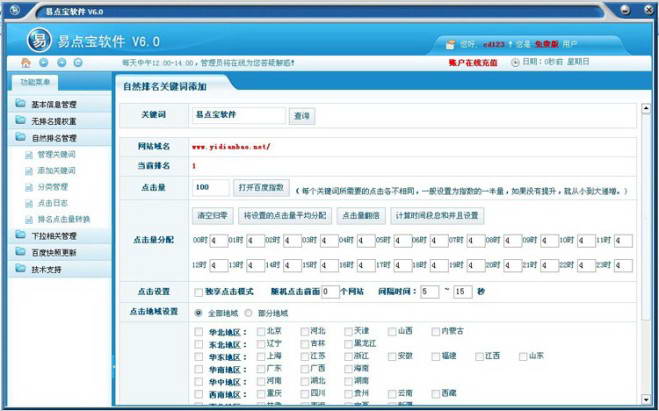Click the clock icon next to 日期
This screenshot has width=659, height=411.
(x=515, y=63)
